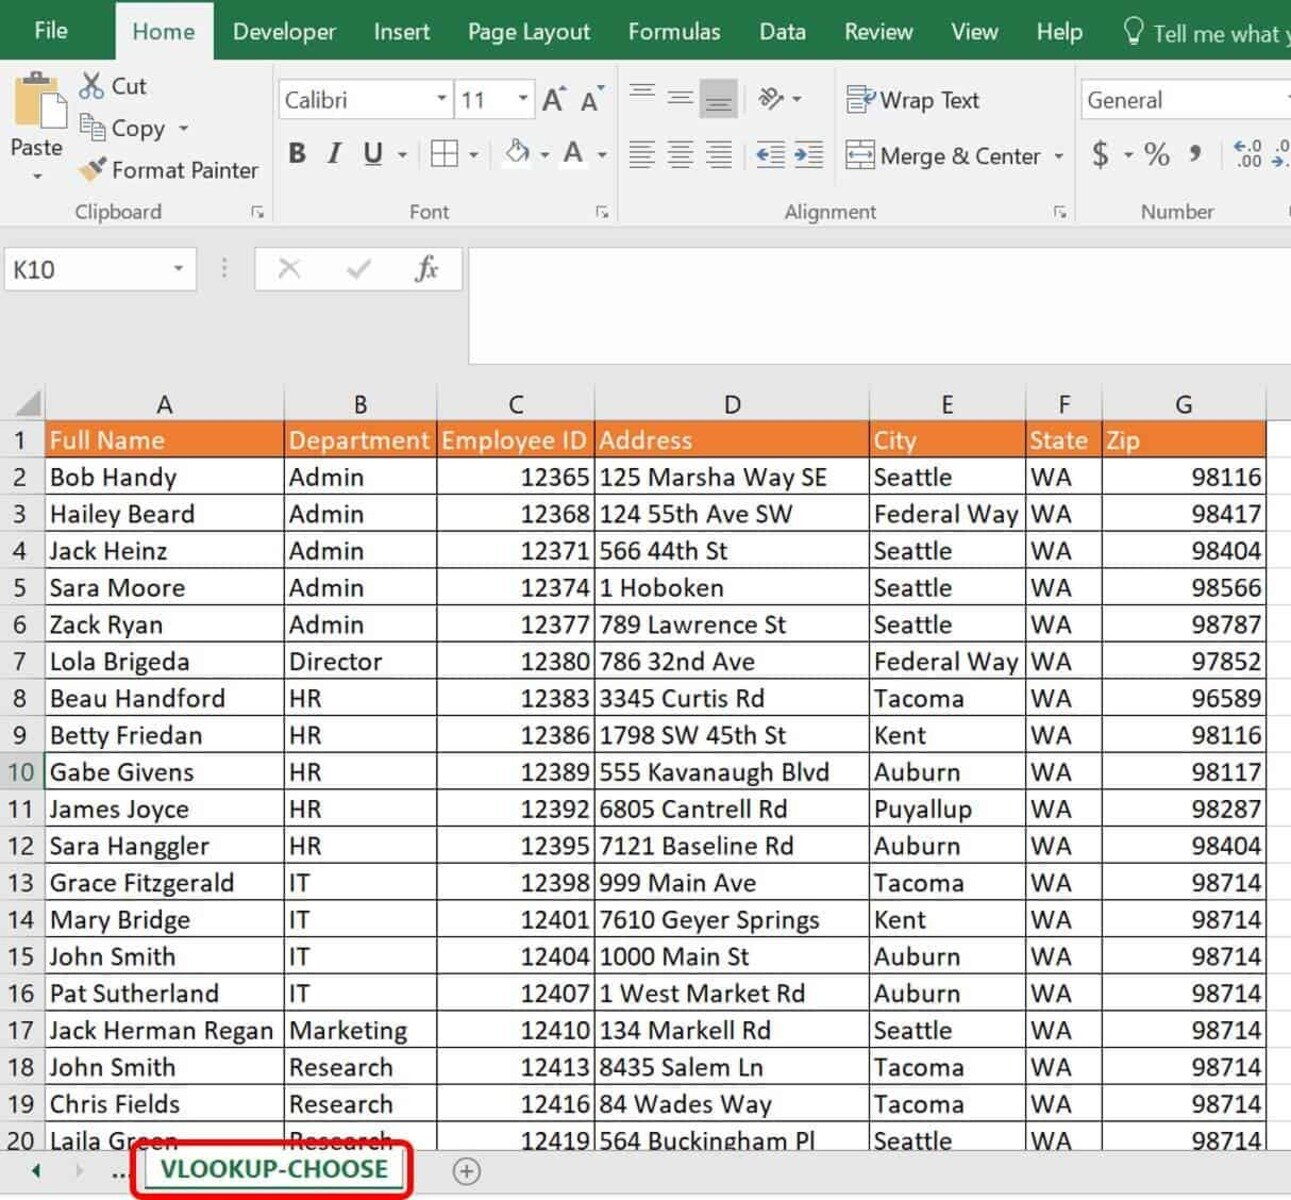Click the Insert Function fx icon
The height and width of the screenshot is (1200, 1291).
pyautogui.click(x=426, y=269)
